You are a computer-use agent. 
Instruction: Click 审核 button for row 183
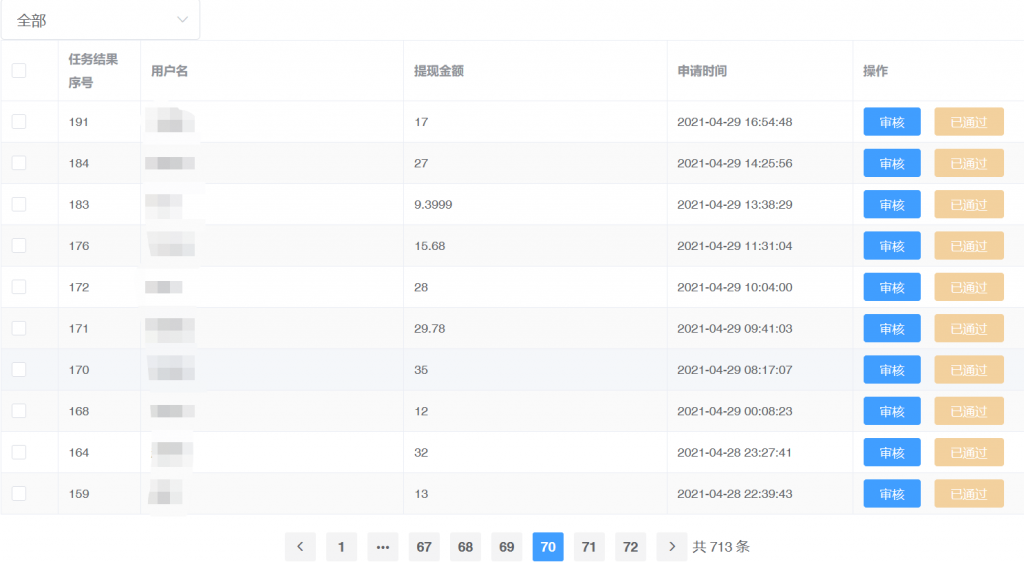[x=892, y=205]
